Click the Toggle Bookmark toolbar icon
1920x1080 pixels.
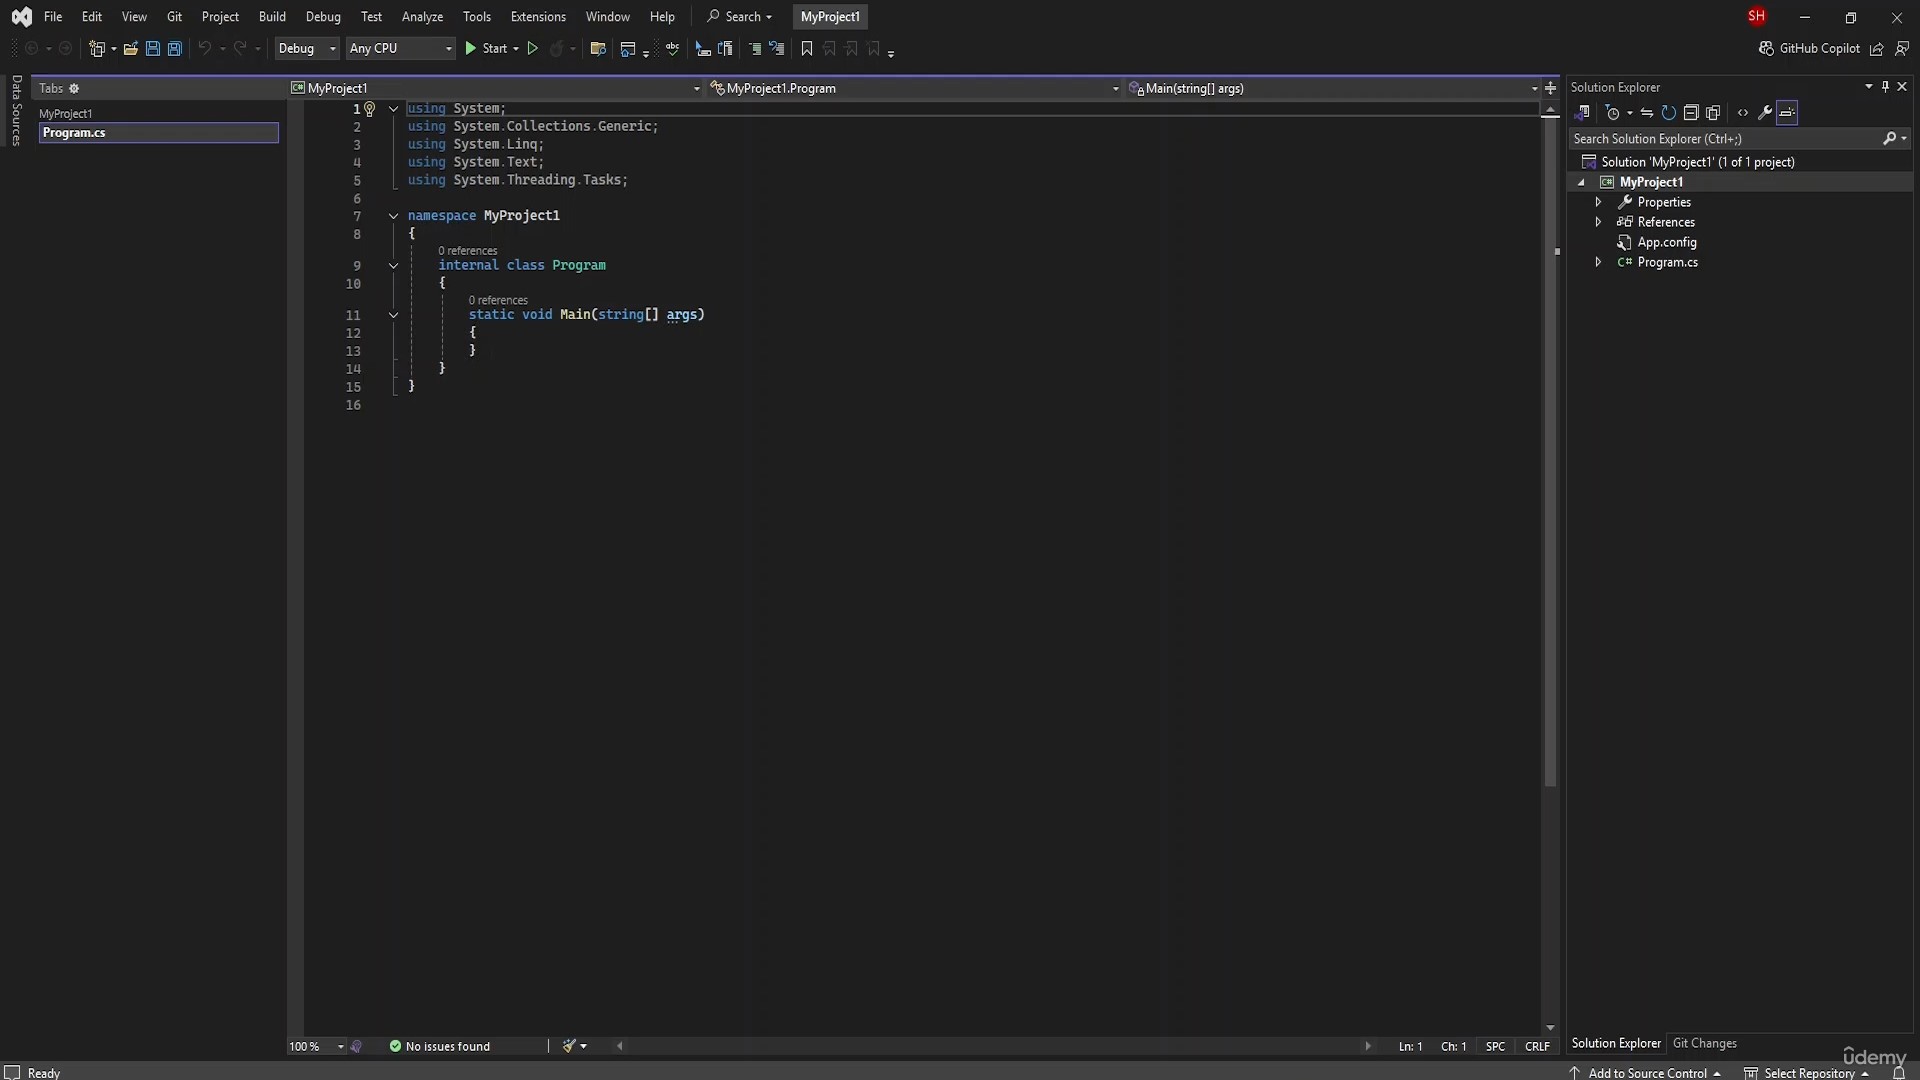(807, 48)
